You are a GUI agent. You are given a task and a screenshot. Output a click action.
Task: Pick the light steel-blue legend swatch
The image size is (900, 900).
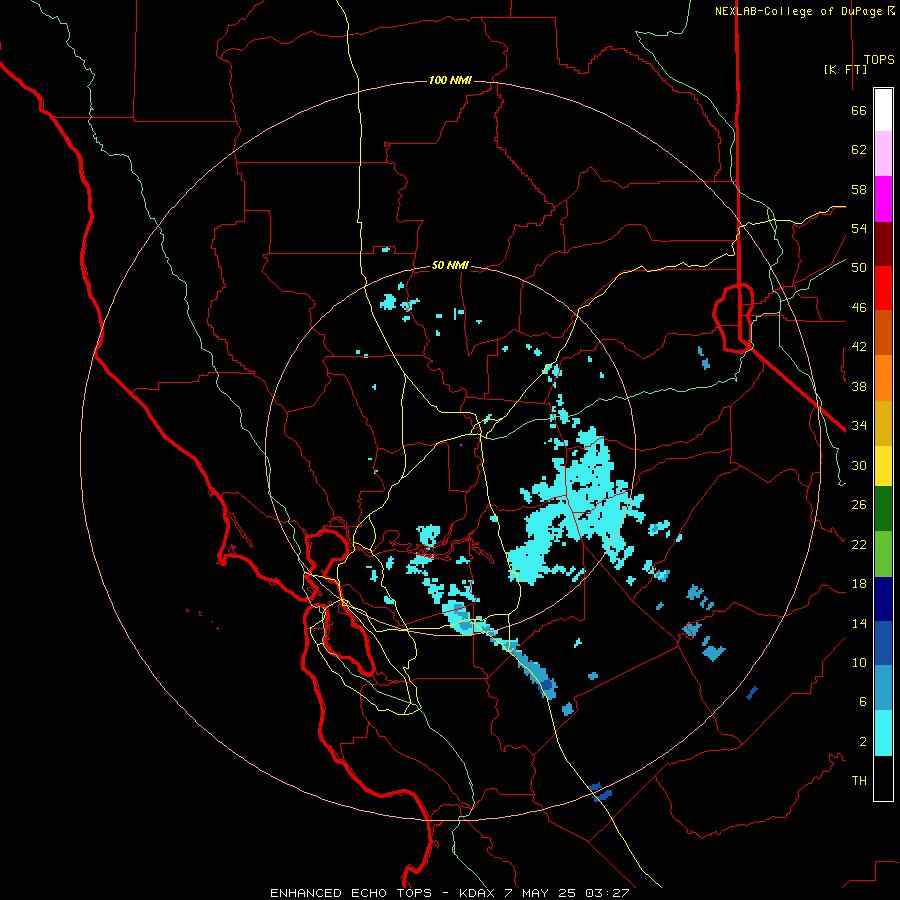pos(883,688)
